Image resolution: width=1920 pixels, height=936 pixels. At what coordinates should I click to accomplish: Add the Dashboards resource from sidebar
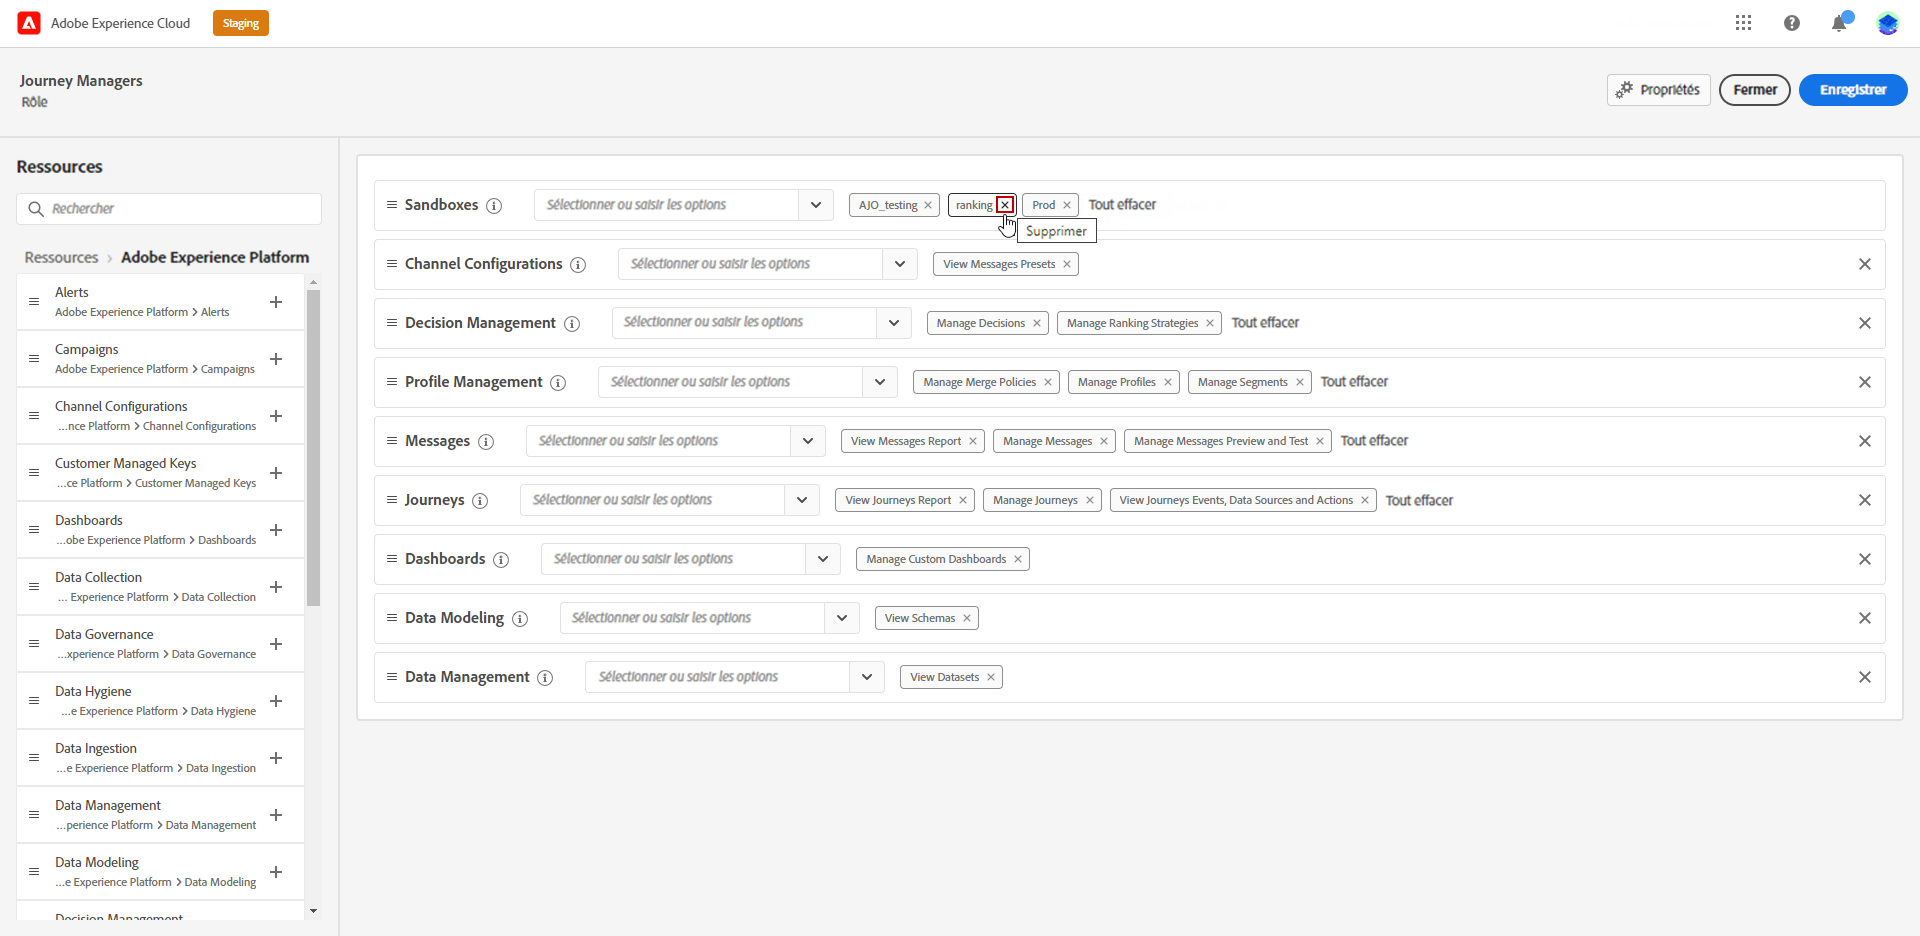(x=276, y=530)
